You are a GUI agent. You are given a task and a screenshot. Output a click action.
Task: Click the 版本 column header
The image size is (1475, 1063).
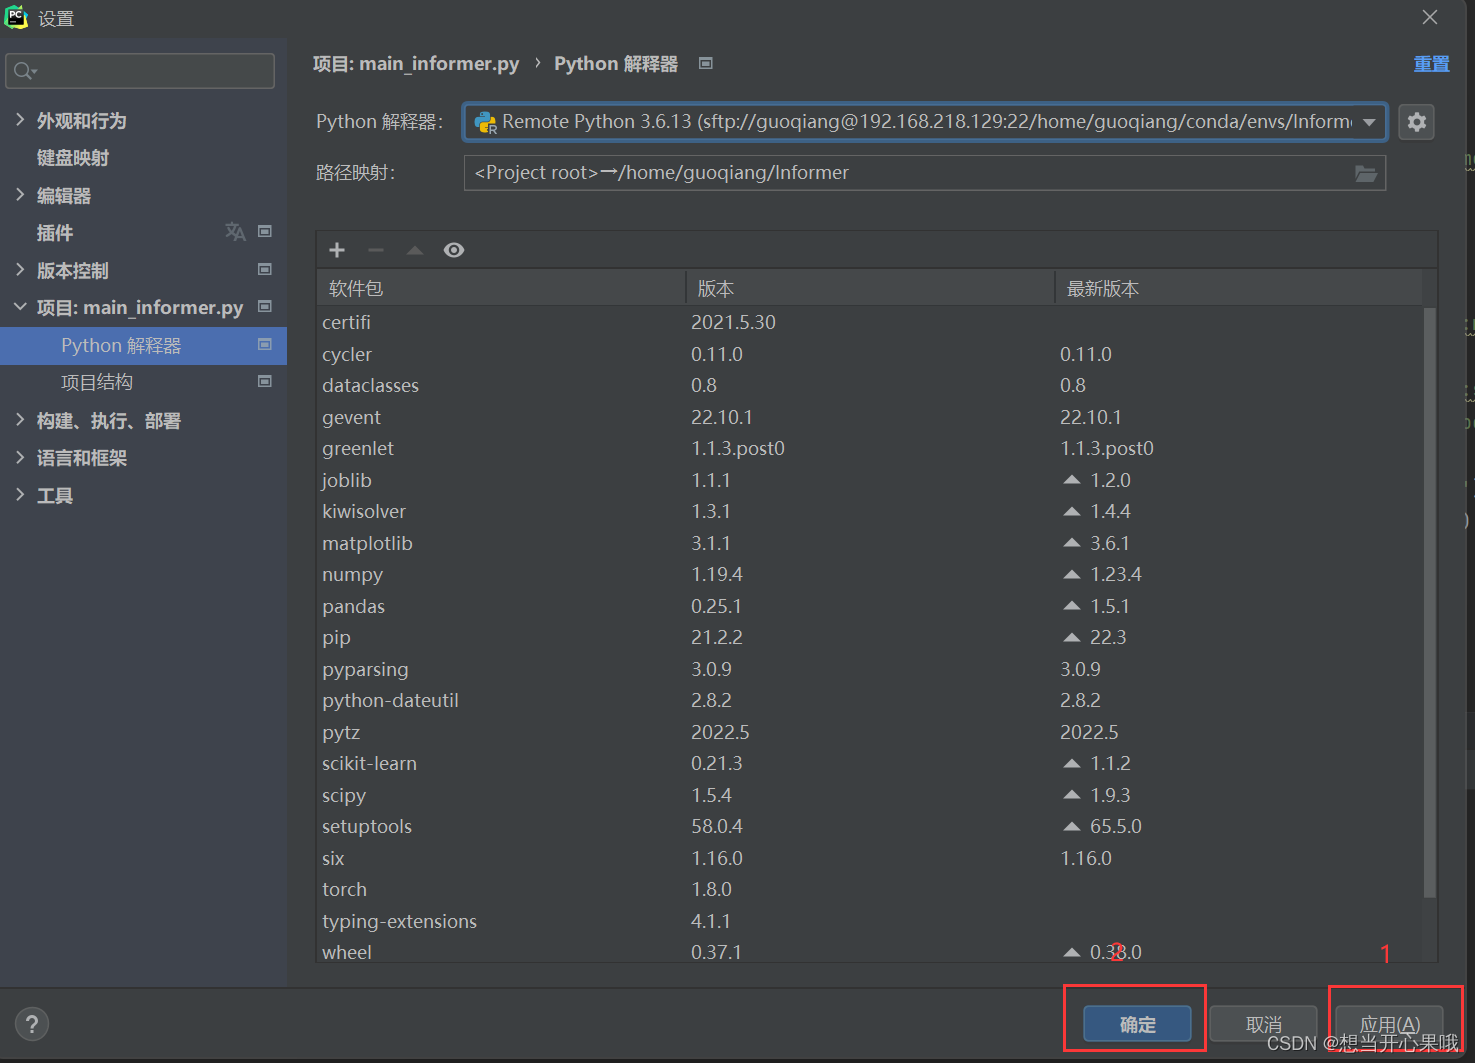pyautogui.click(x=870, y=288)
